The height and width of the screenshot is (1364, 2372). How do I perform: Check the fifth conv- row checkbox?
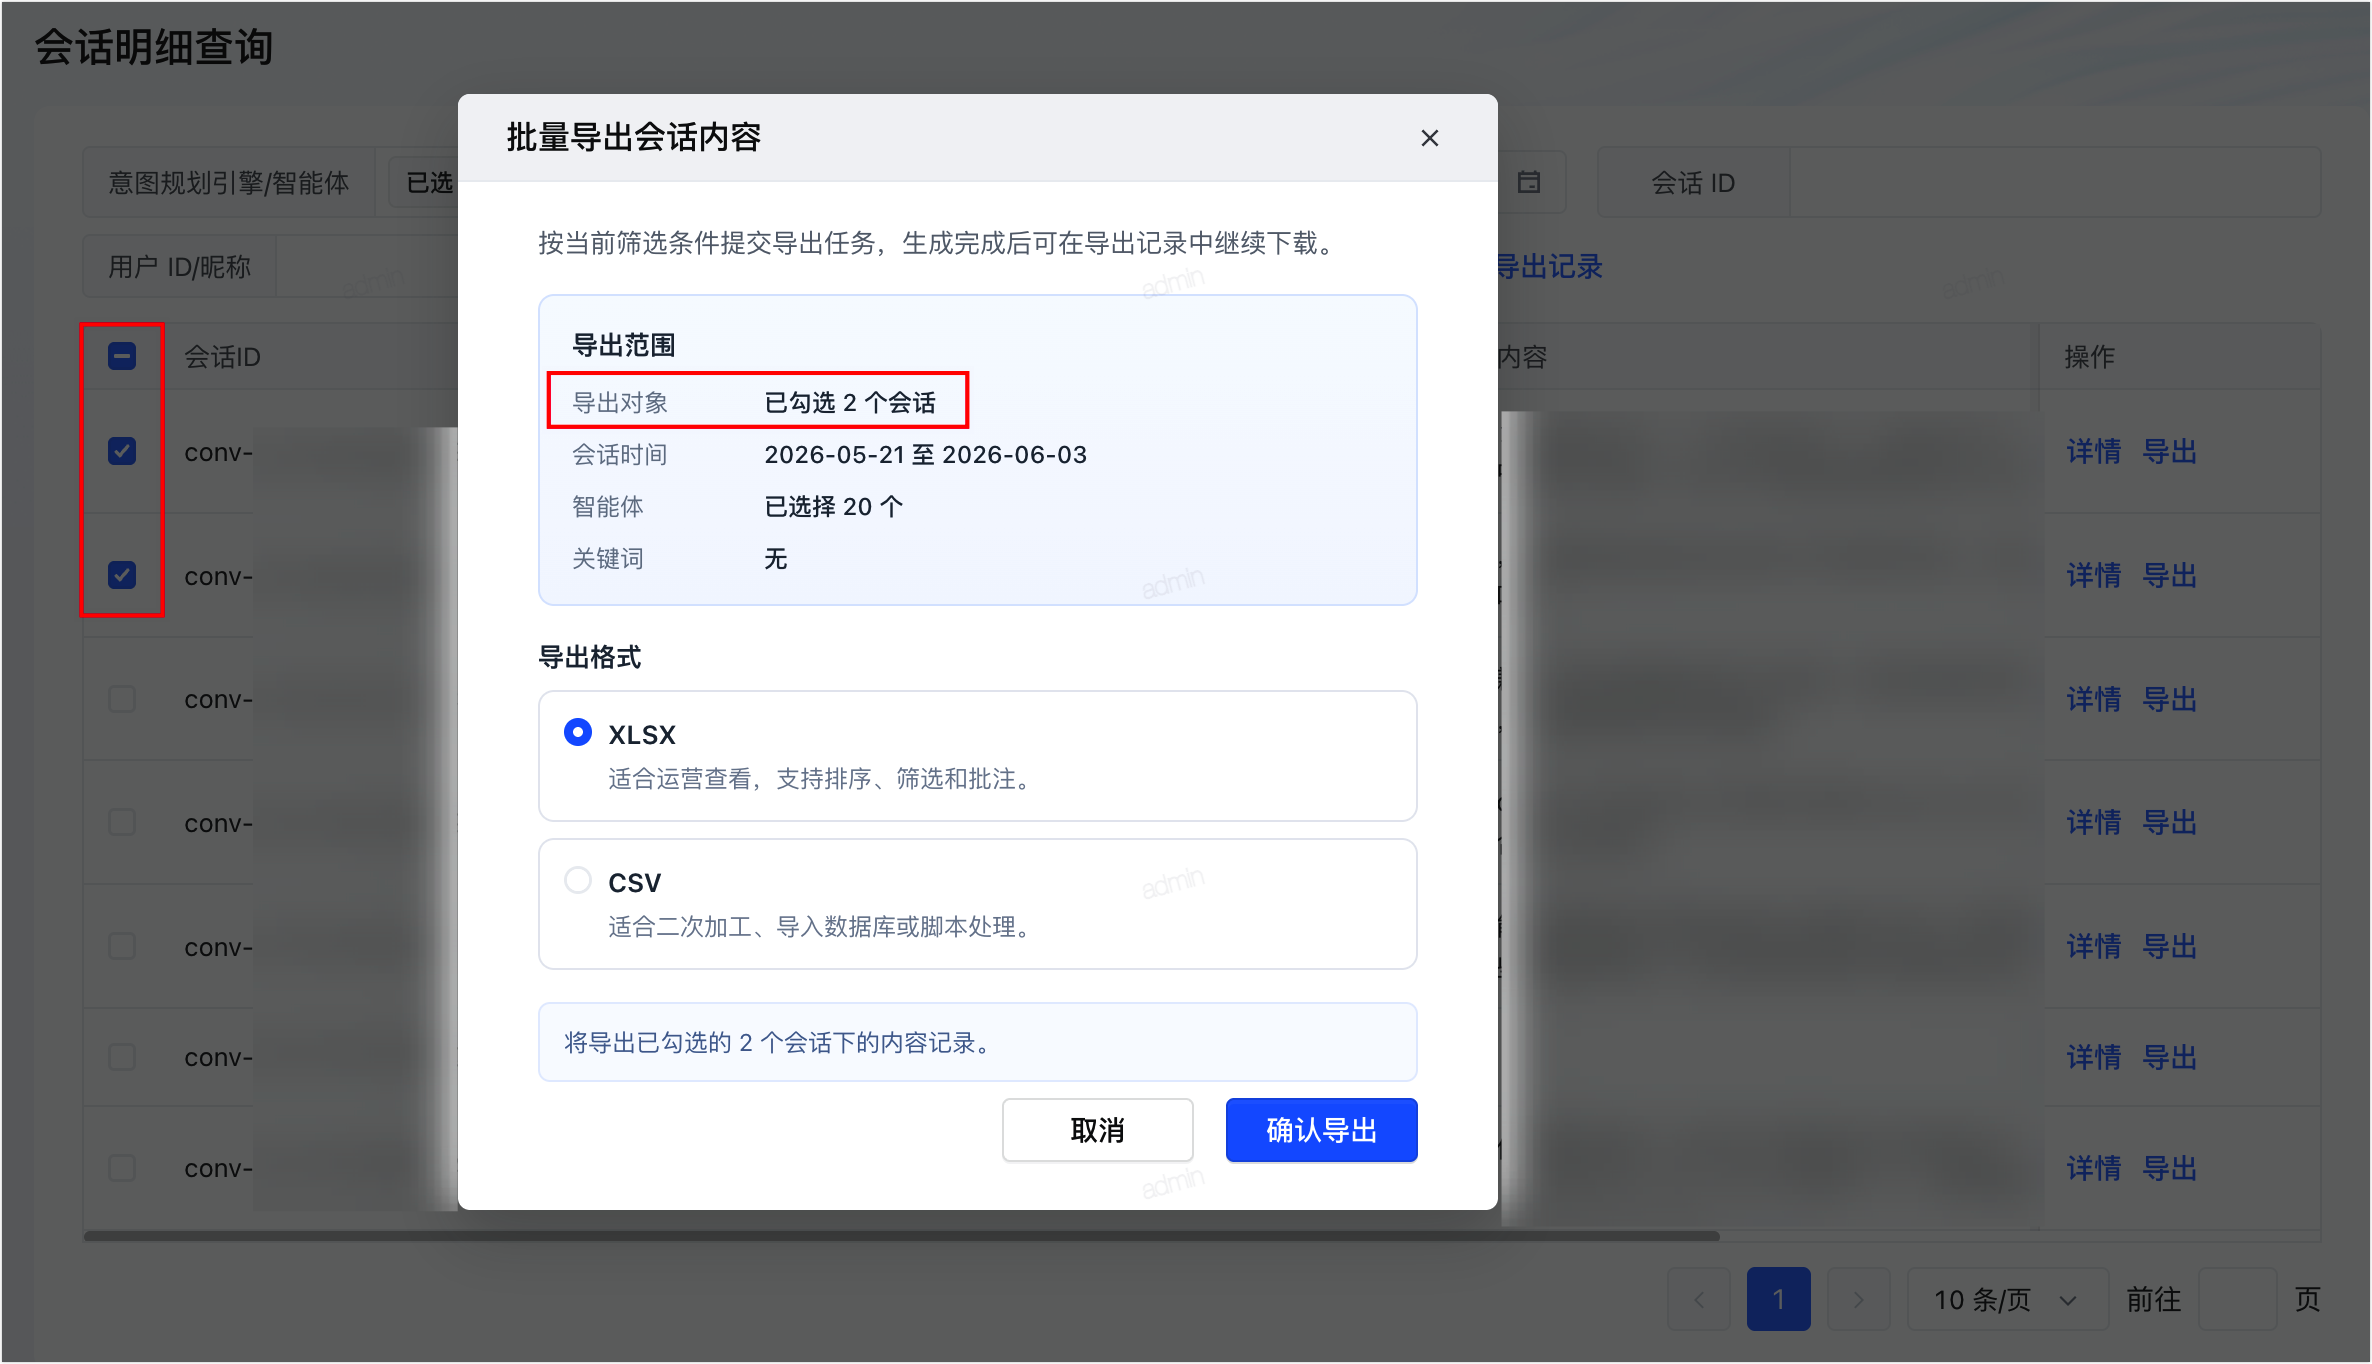pyautogui.click(x=122, y=946)
